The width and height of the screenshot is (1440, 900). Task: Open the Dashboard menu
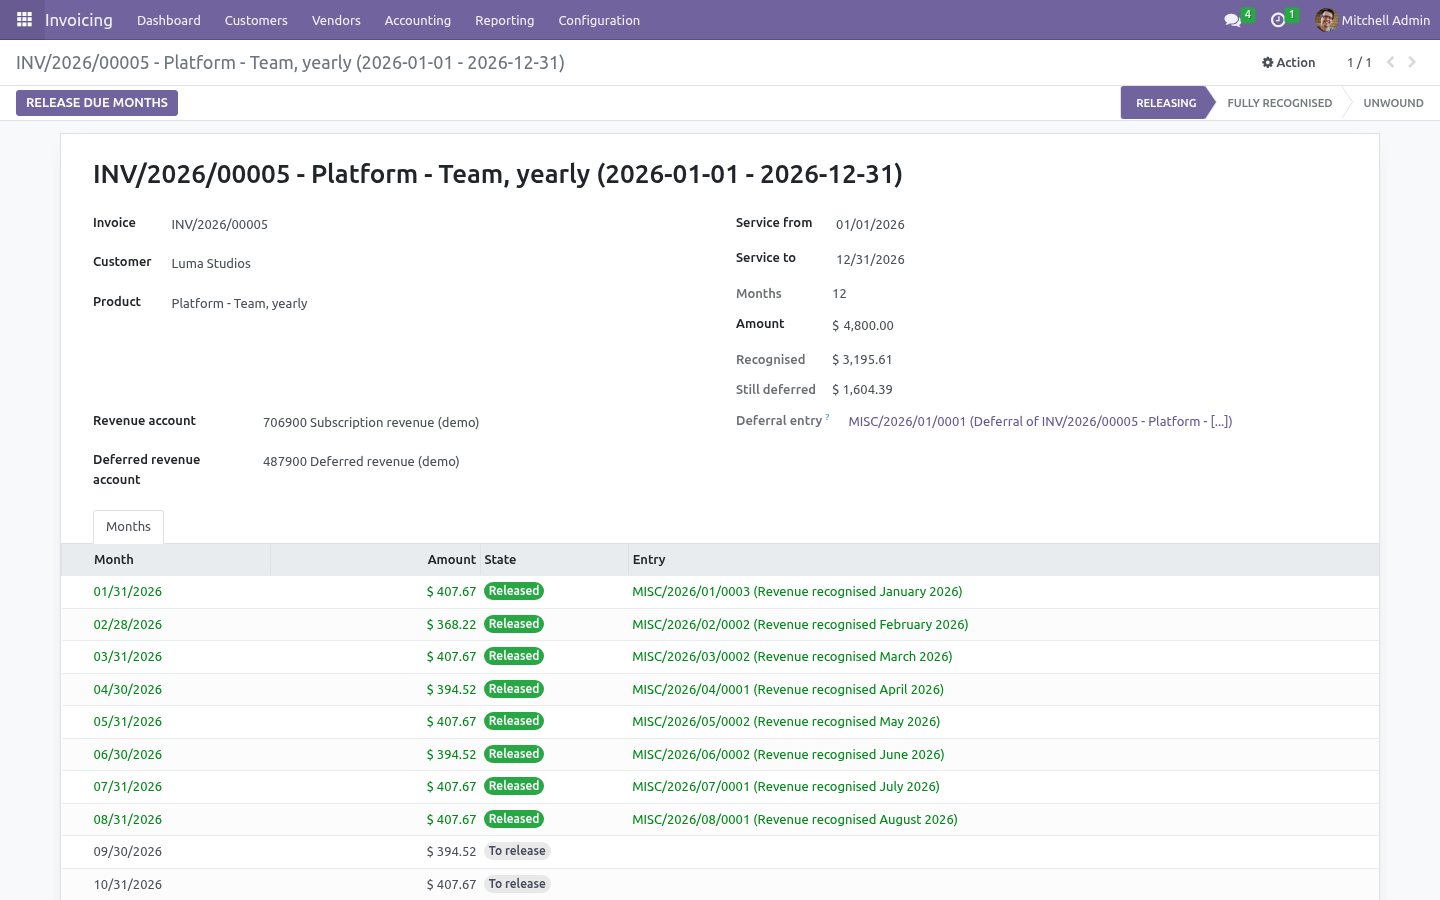click(169, 20)
